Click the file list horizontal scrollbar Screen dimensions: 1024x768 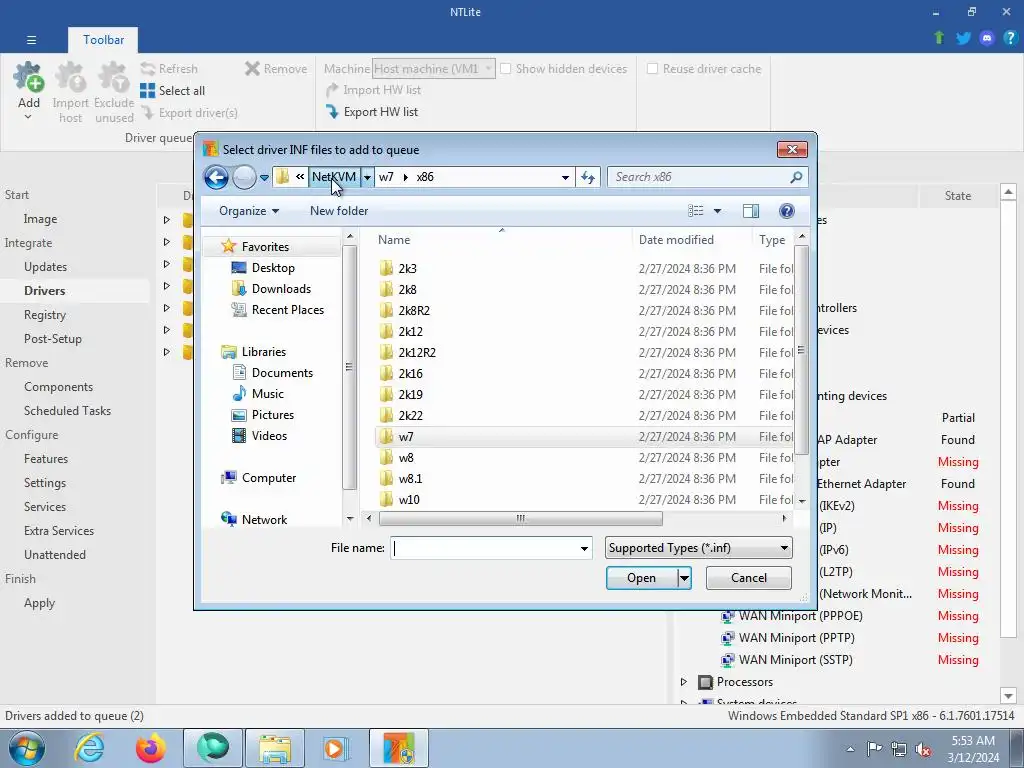coord(520,519)
